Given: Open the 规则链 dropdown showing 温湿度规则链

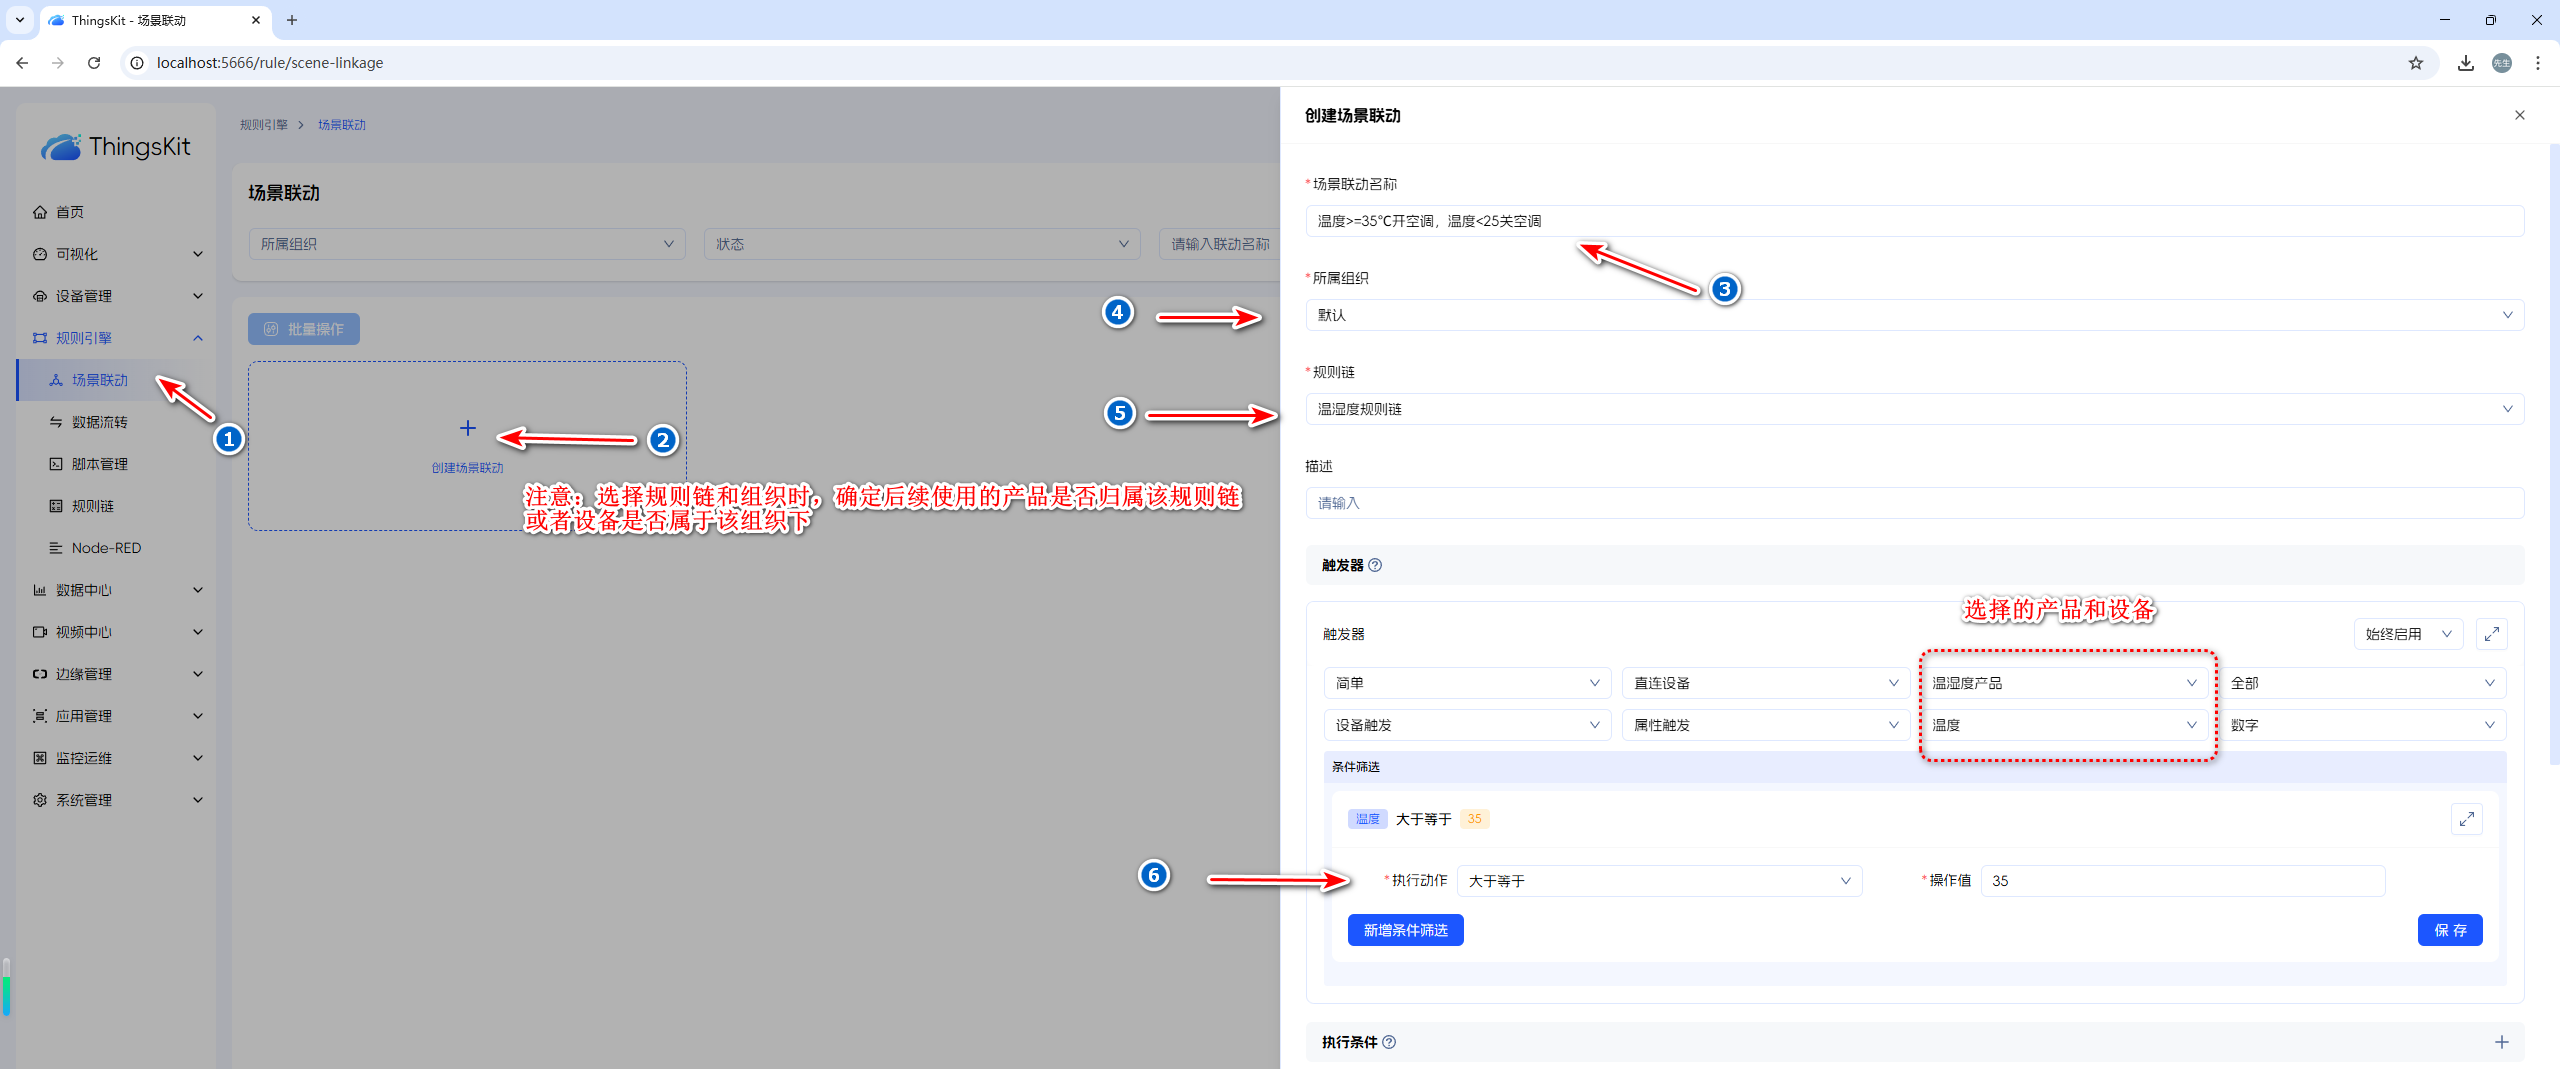Looking at the screenshot, I should (1914, 409).
